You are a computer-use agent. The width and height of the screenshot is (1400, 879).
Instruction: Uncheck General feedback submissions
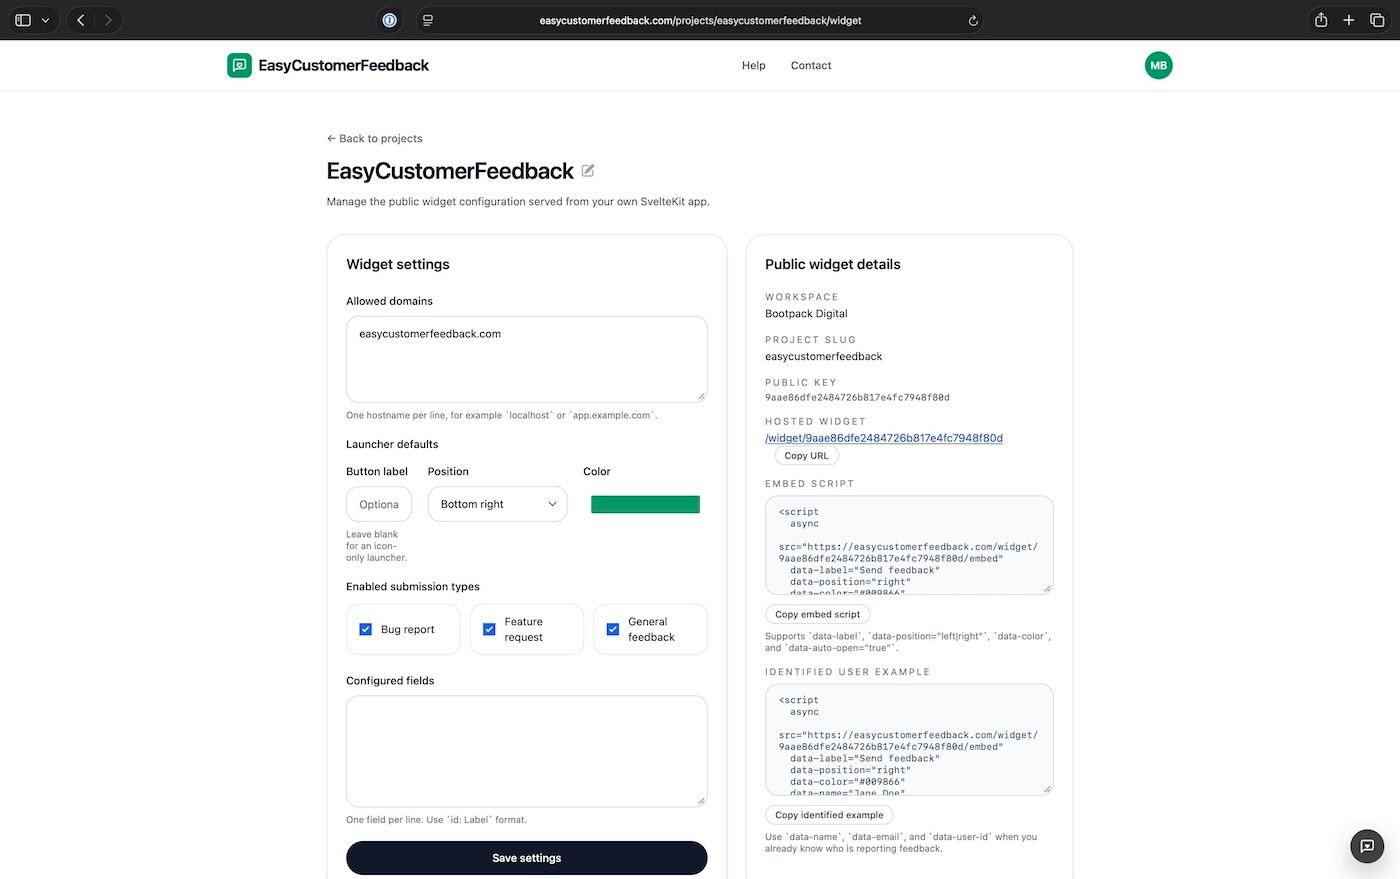pos(613,629)
